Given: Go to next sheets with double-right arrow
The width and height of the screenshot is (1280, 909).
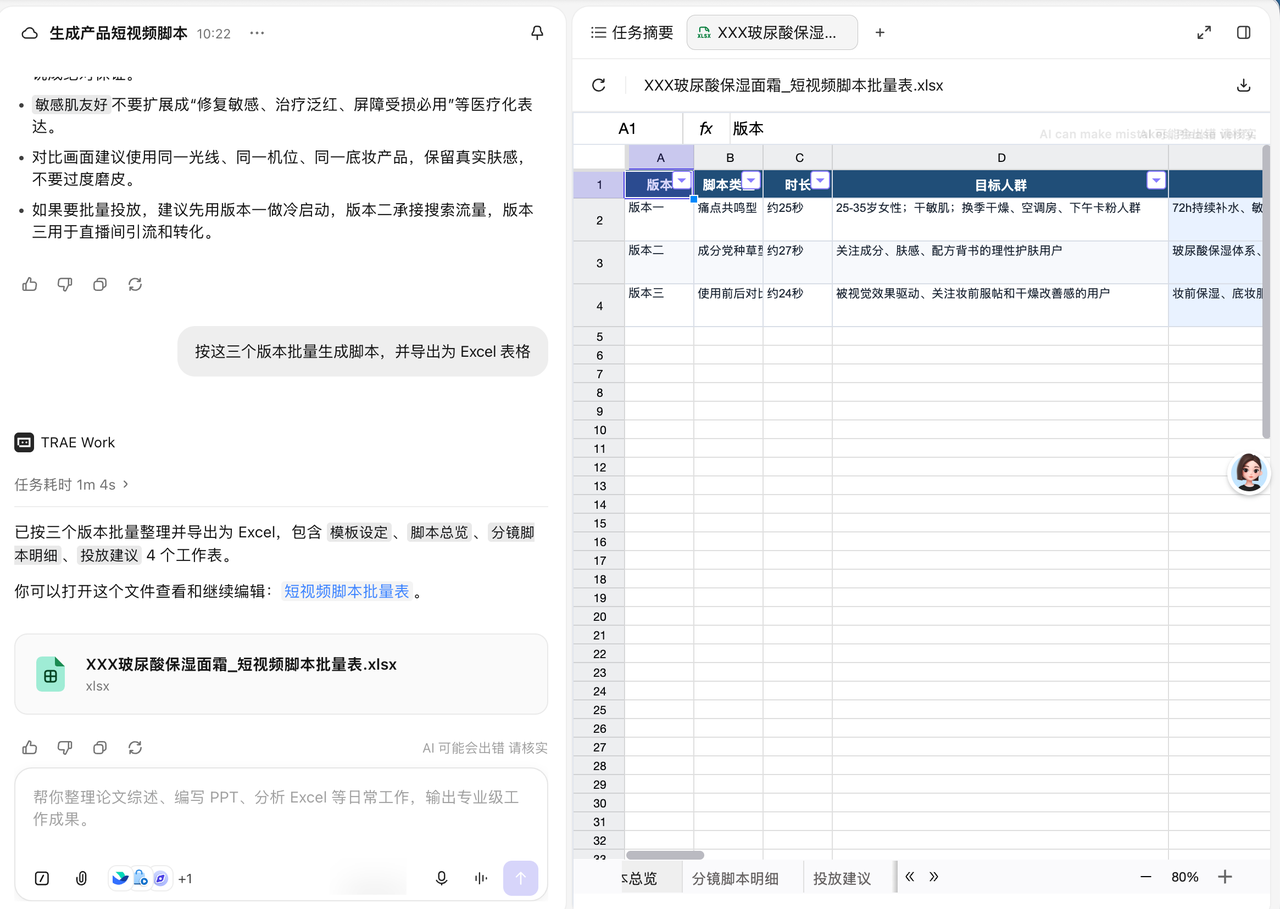Looking at the screenshot, I should tap(934, 877).
